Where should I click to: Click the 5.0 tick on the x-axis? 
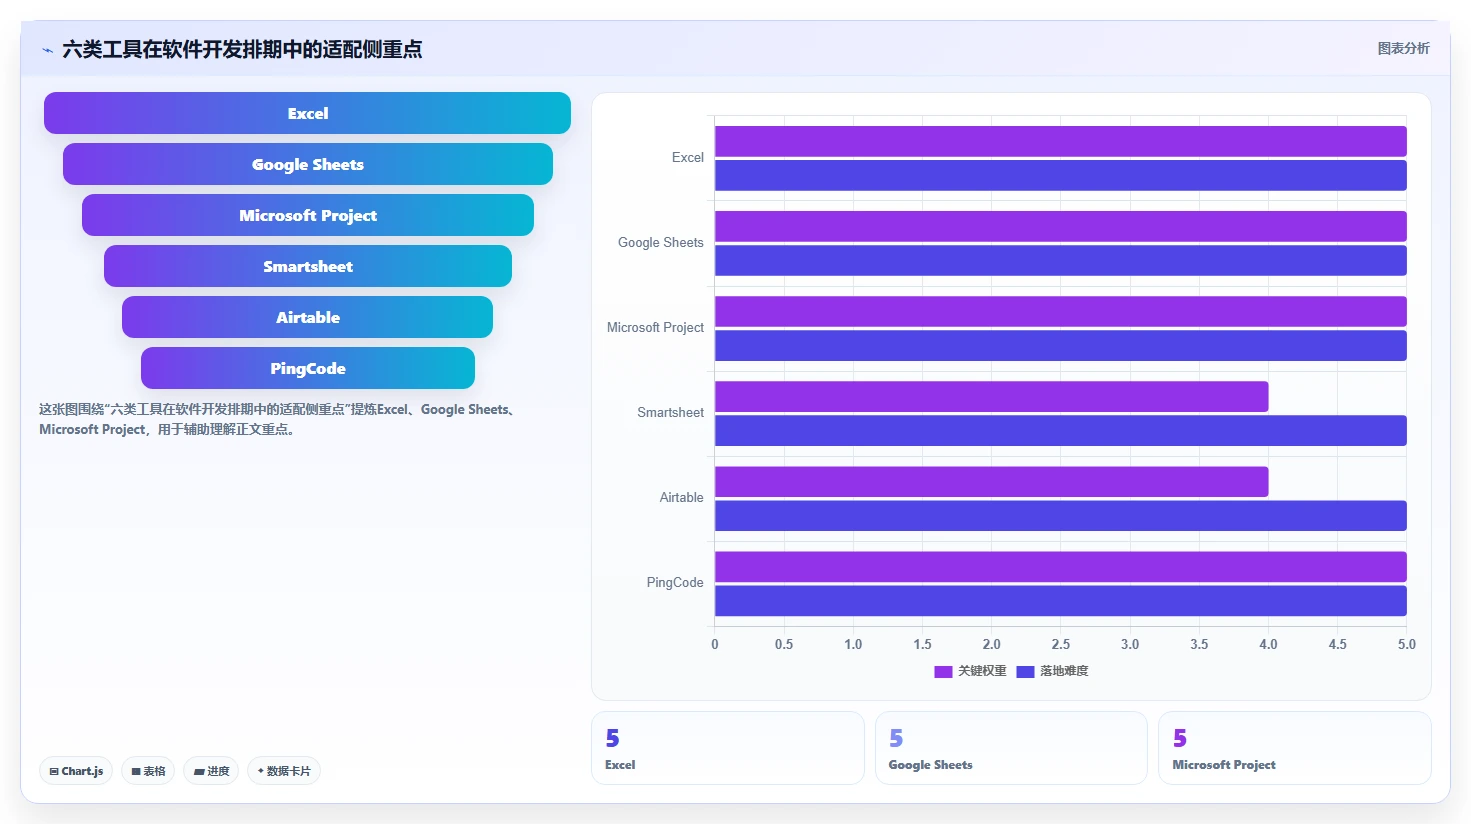1406,644
